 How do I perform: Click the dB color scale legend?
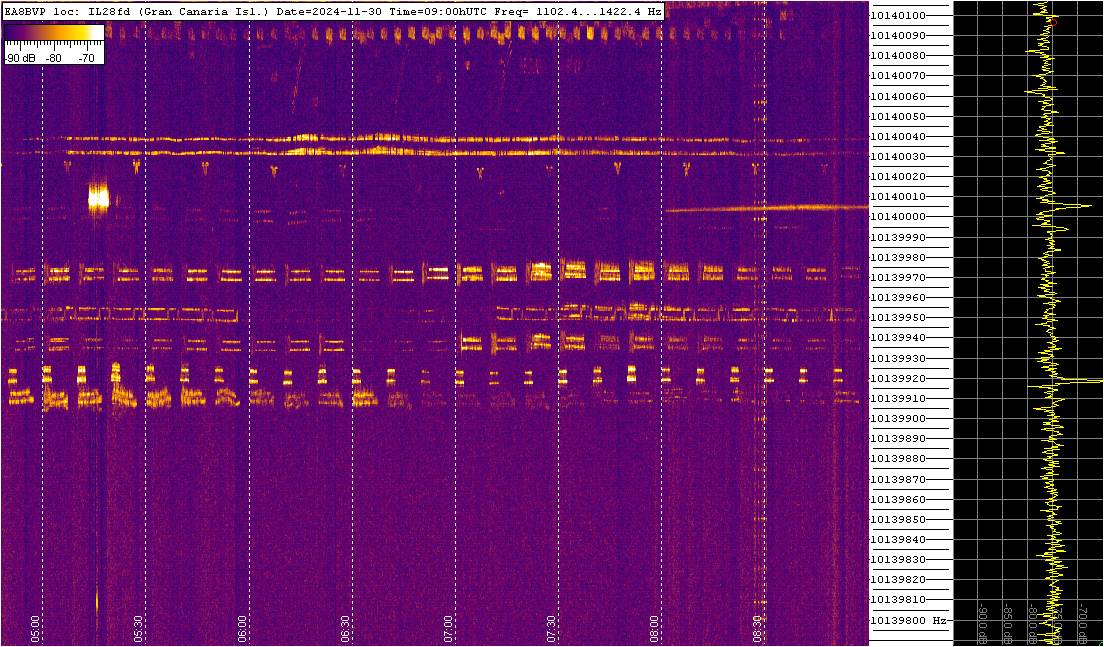click(x=54, y=44)
